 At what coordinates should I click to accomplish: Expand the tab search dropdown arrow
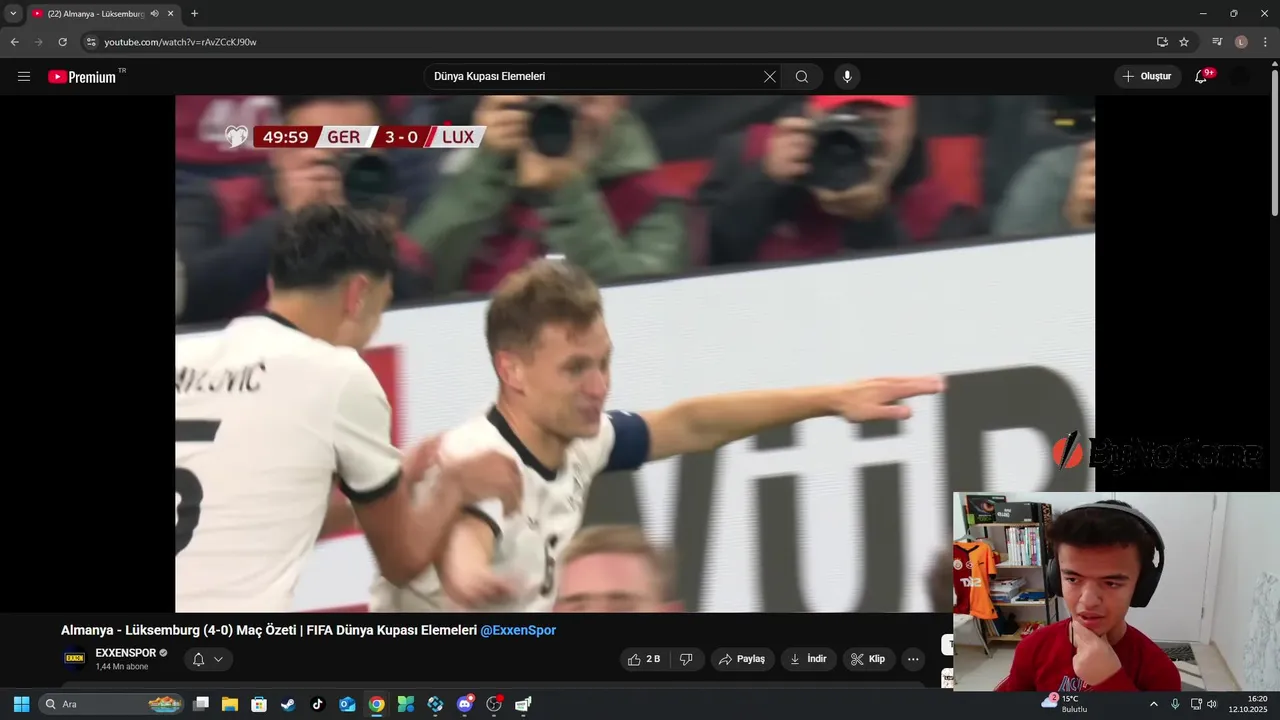point(13,14)
